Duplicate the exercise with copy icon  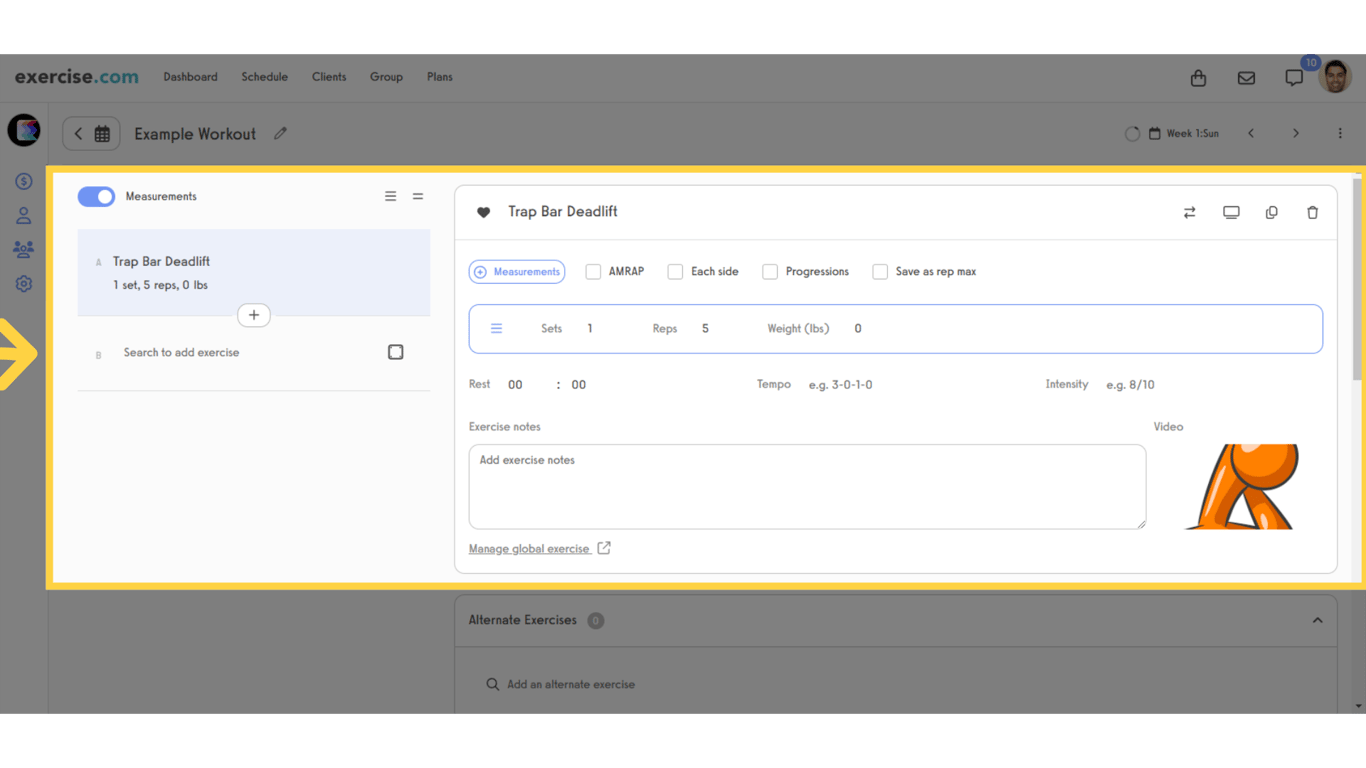(x=1272, y=212)
